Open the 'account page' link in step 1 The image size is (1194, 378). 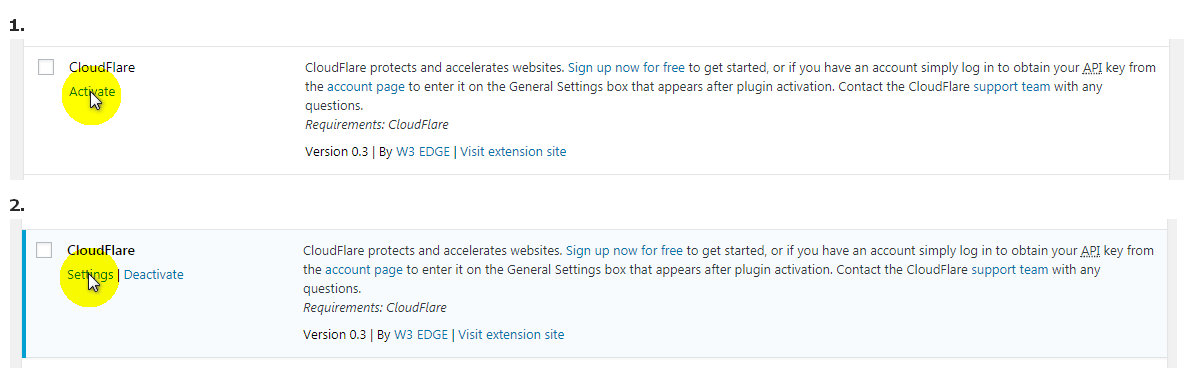tap(366, 86)
